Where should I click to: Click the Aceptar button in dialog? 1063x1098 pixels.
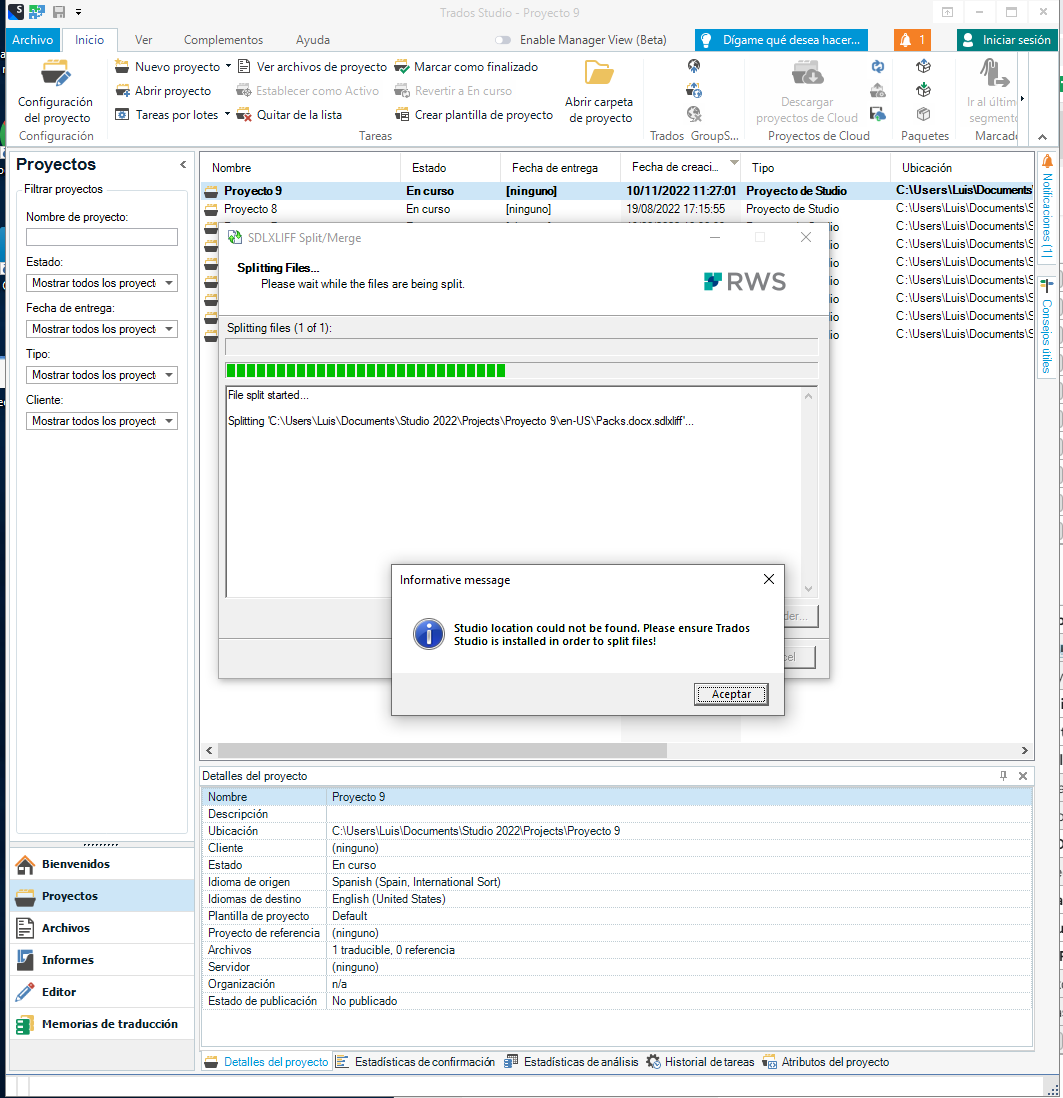coord(730,694)
